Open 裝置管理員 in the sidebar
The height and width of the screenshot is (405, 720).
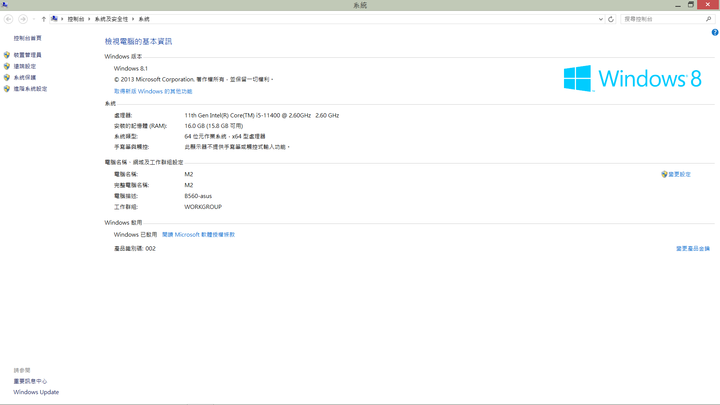click(x=28, y=55)
